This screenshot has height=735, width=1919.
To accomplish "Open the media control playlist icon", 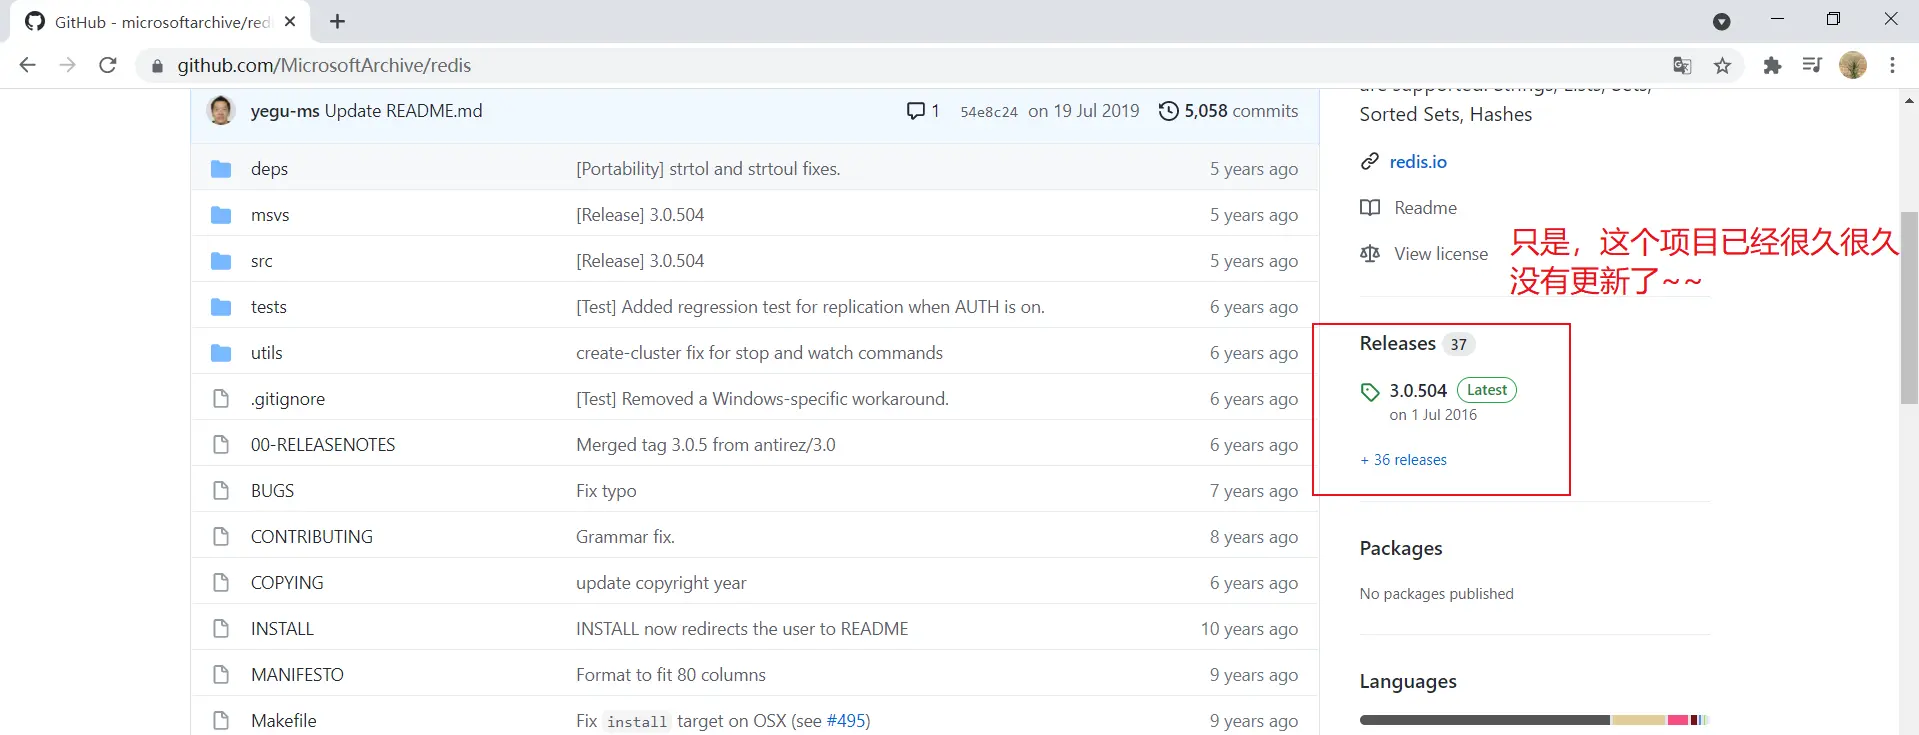I will coord(1812,66).
